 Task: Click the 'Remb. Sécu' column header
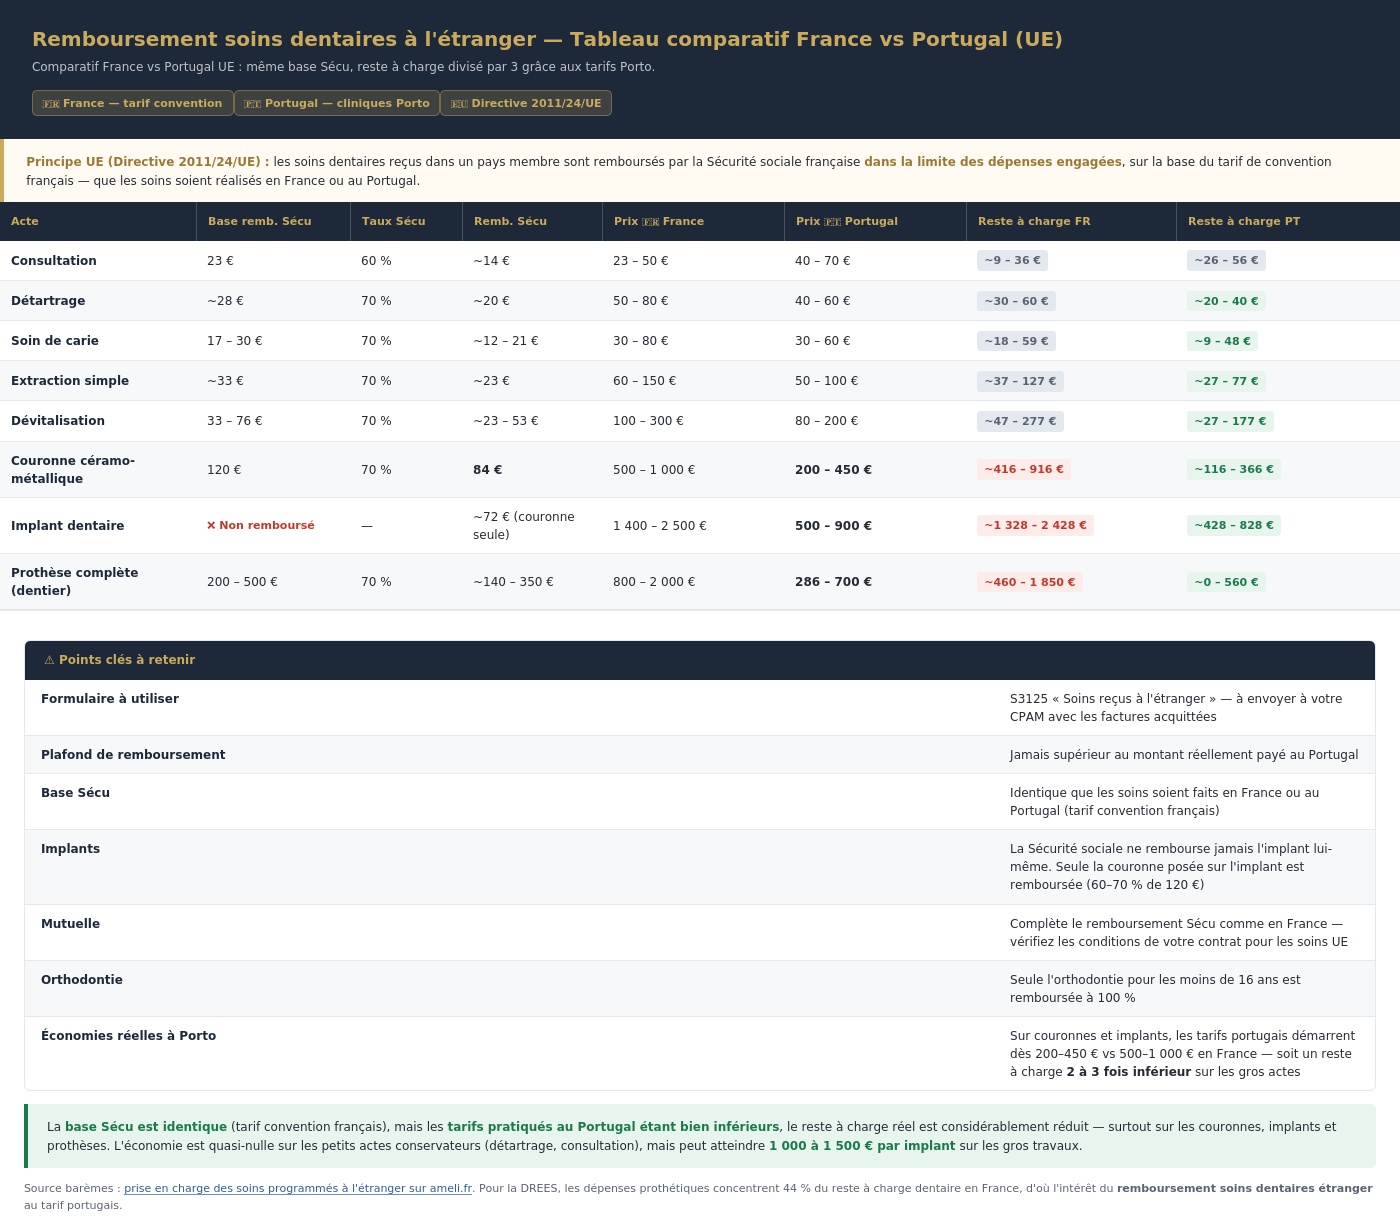(x=533, y=221)
